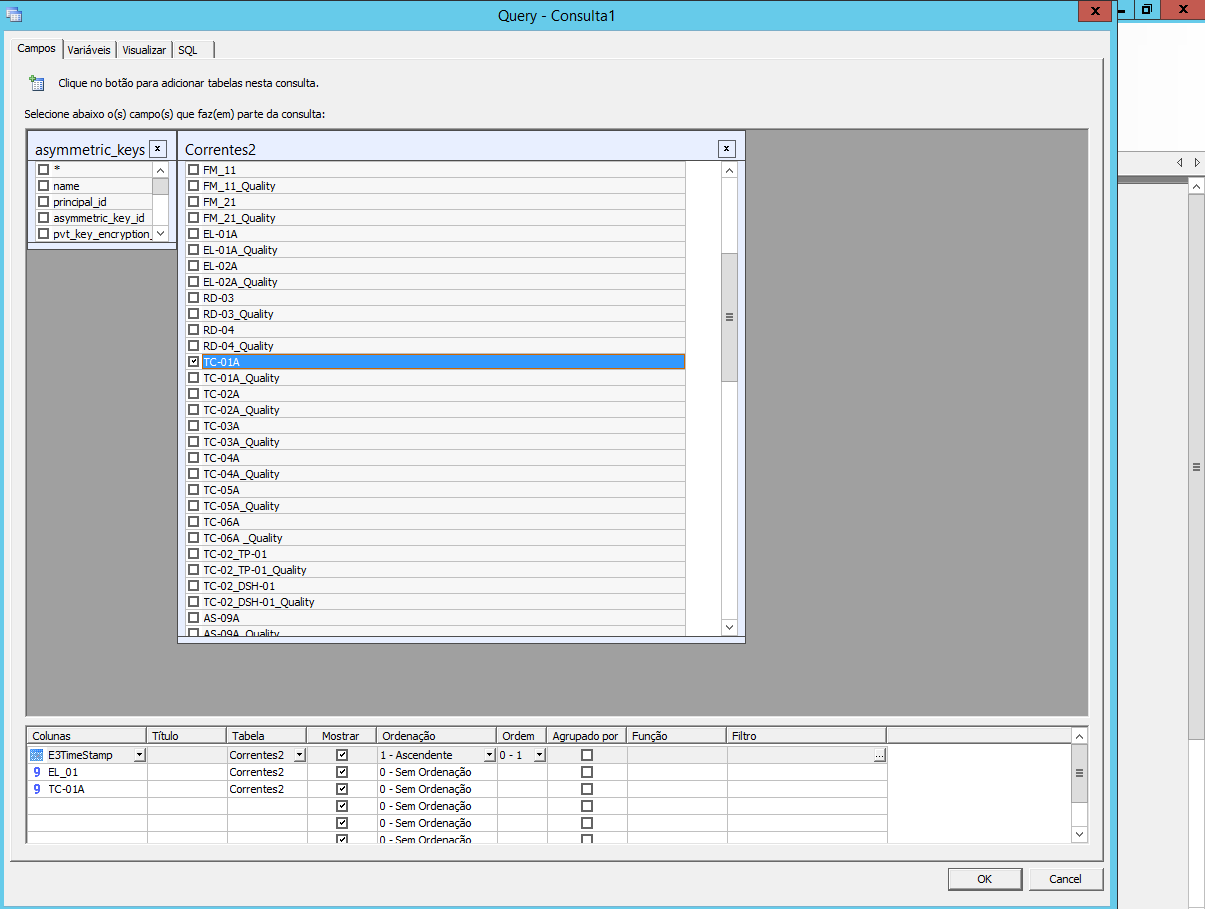Screen dimensions: 1205x909
Task: Click the Query window title bar icon
Action: (14, 14)
